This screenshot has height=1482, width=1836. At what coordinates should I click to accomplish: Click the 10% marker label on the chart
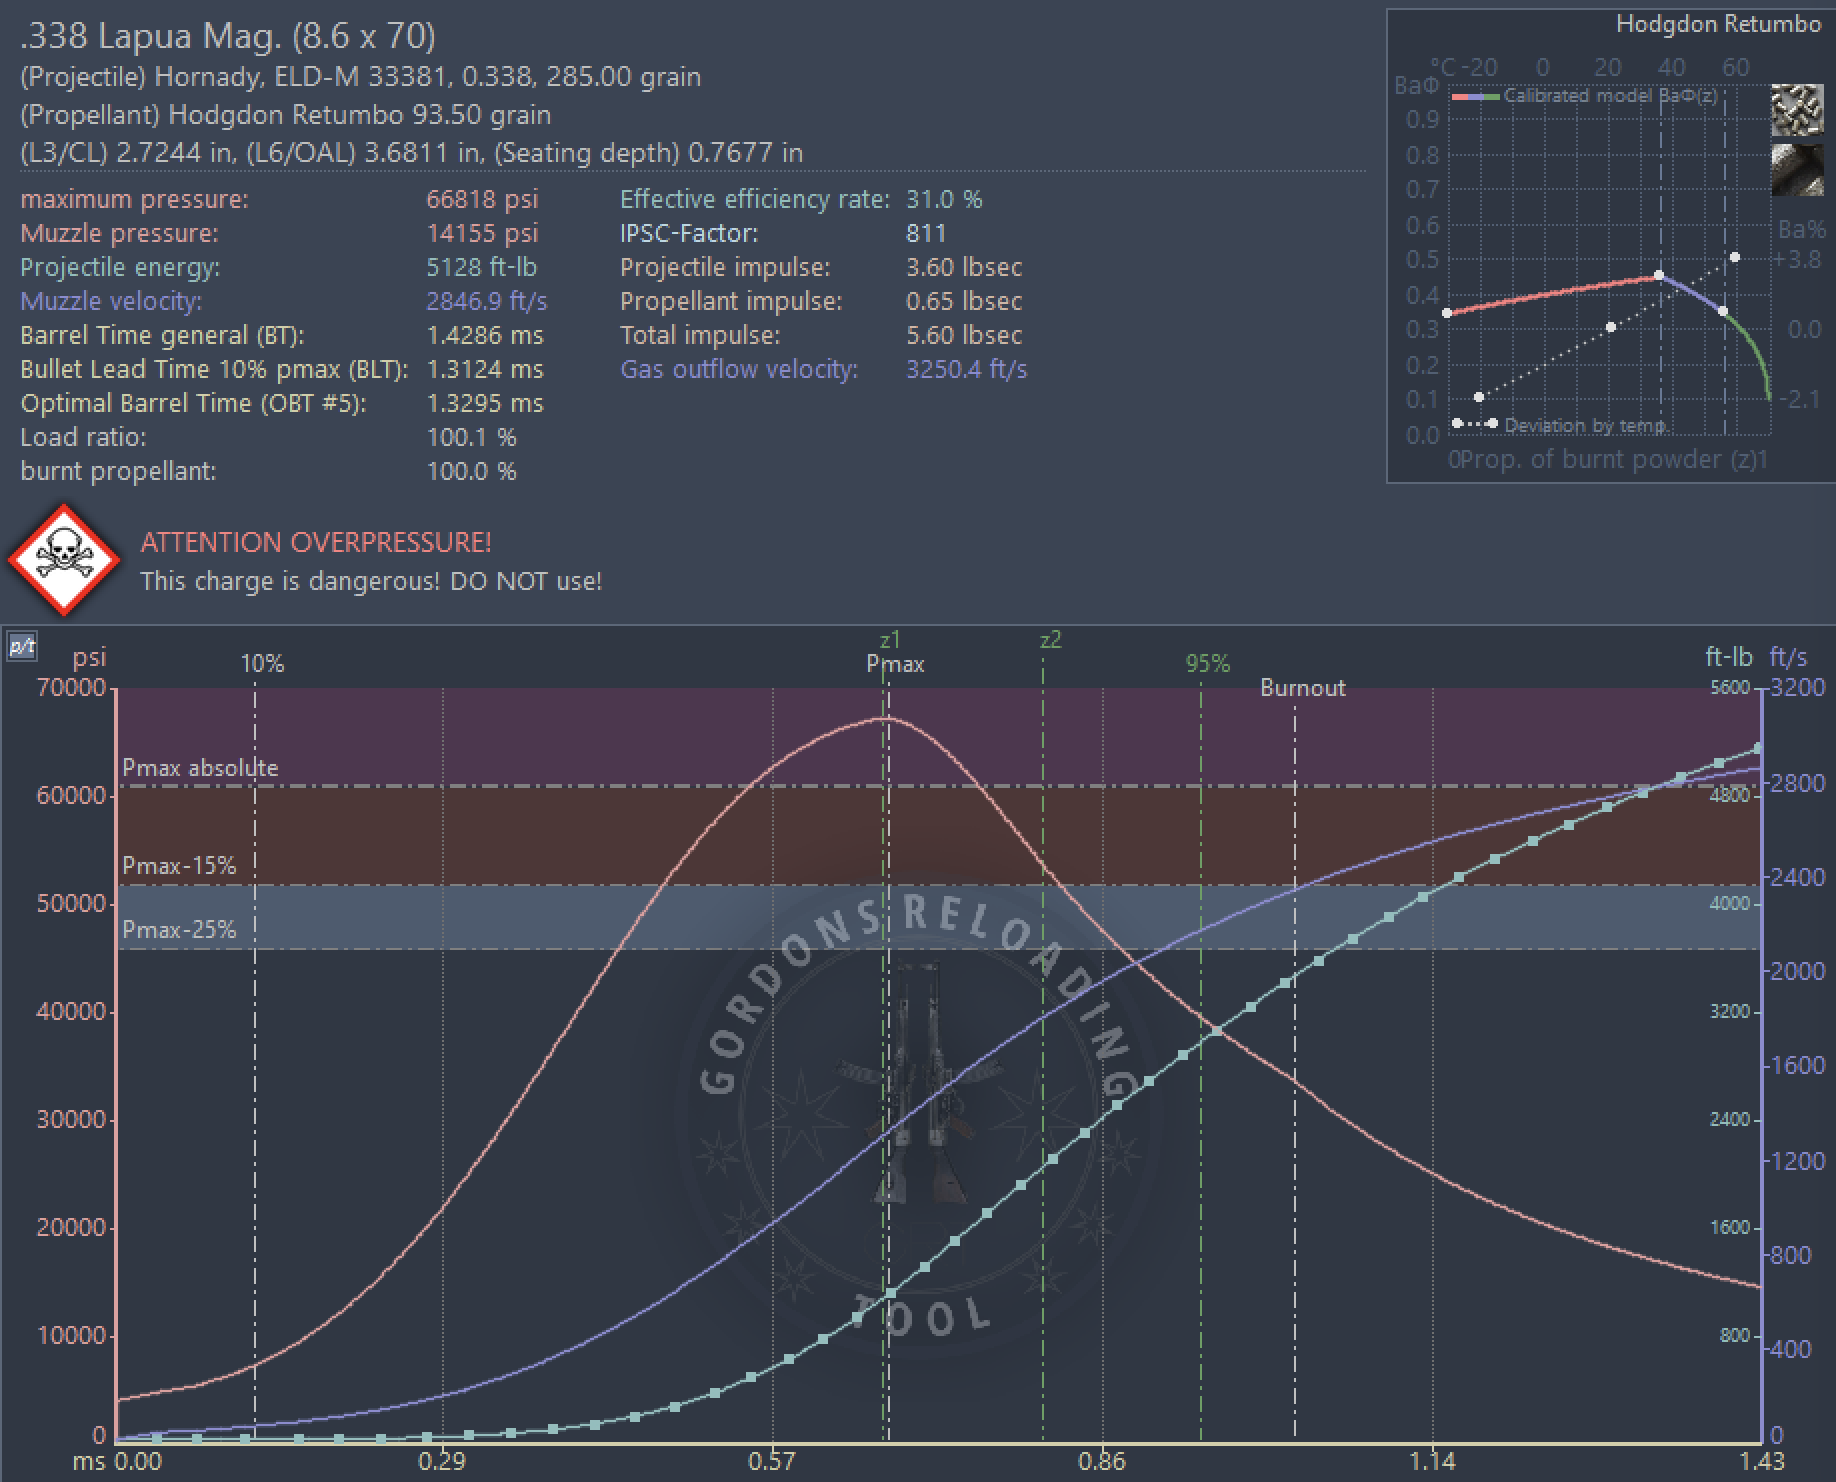point(262,664)
